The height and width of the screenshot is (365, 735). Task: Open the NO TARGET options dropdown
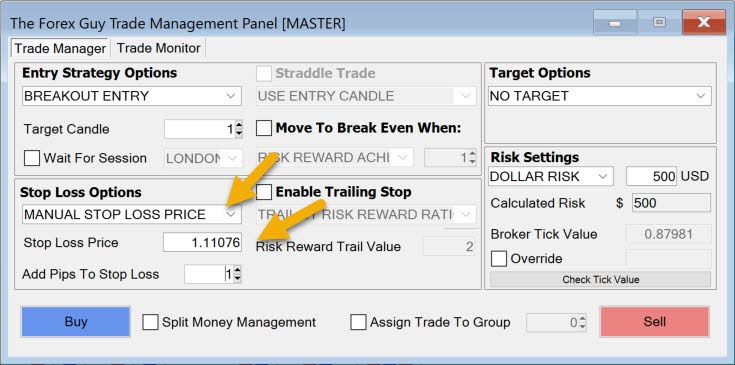click(600, 96)
